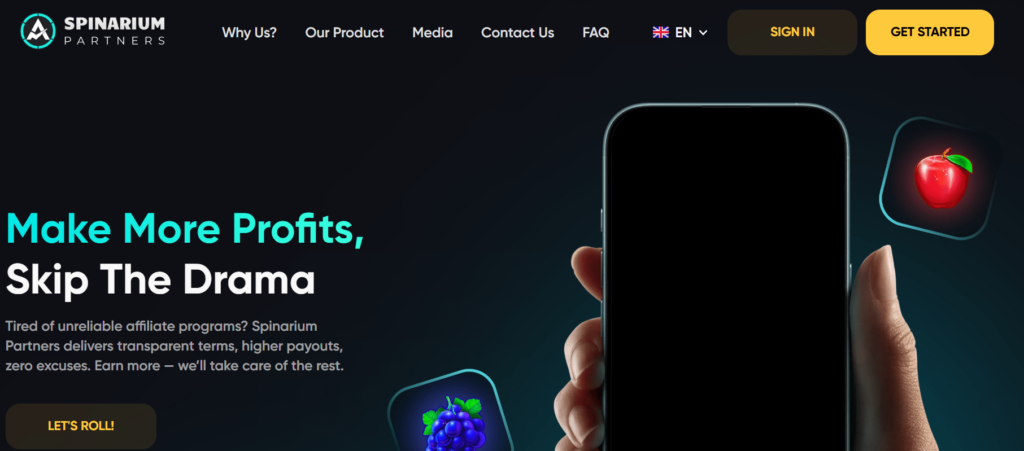Select Contact Us in the navigation
The width and height of the screenshot is (1024, 451).
[x=517, y=33]
